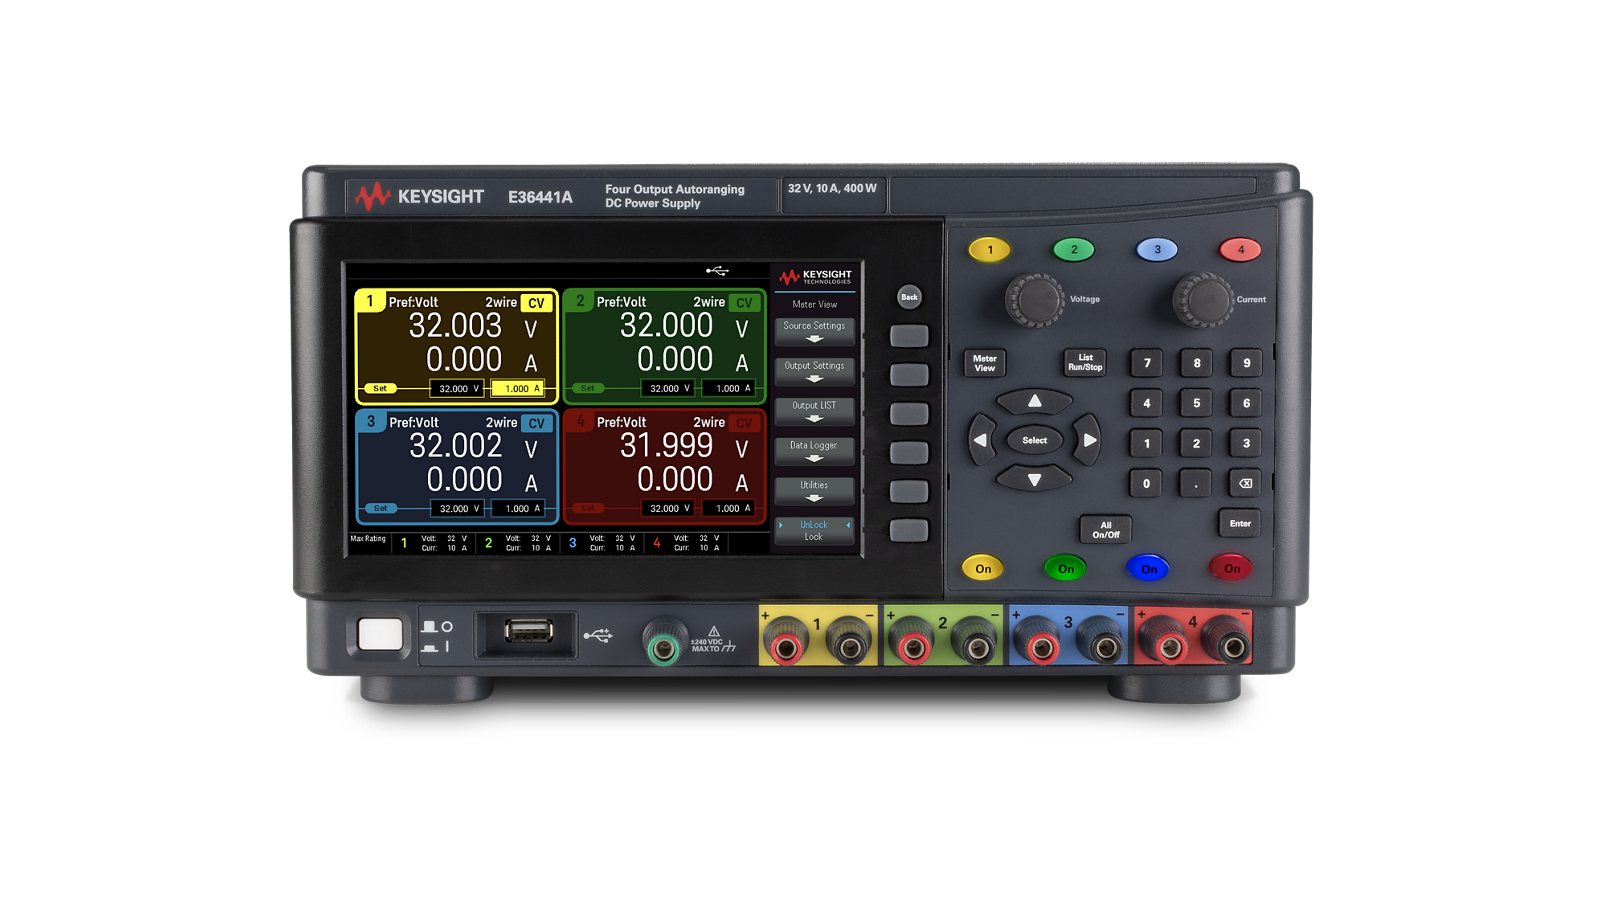
Task: Toggle red On button for output 4
Action: point(1232,569)
